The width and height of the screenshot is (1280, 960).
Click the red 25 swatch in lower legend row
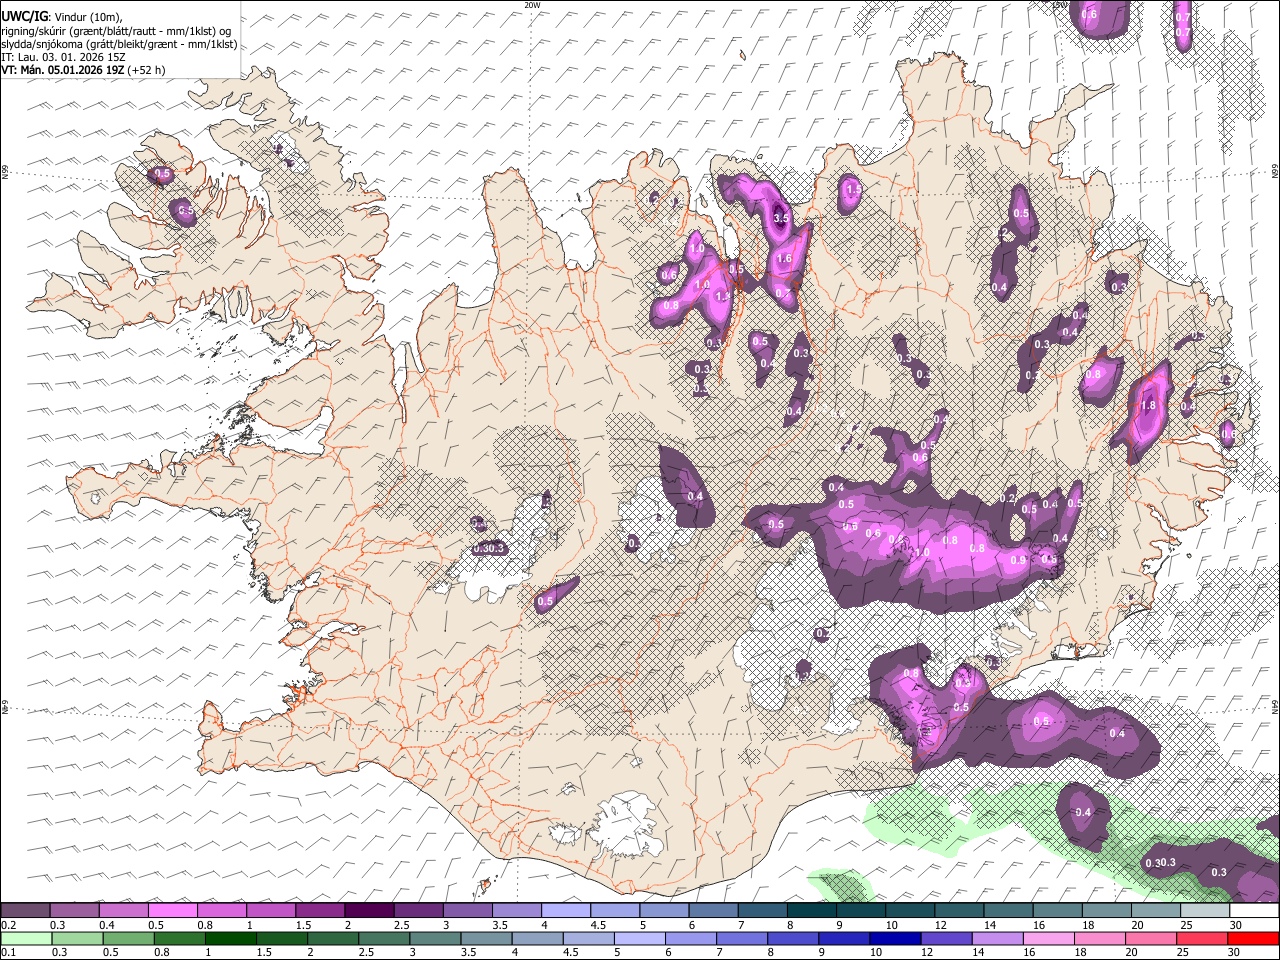(1203, 938)
